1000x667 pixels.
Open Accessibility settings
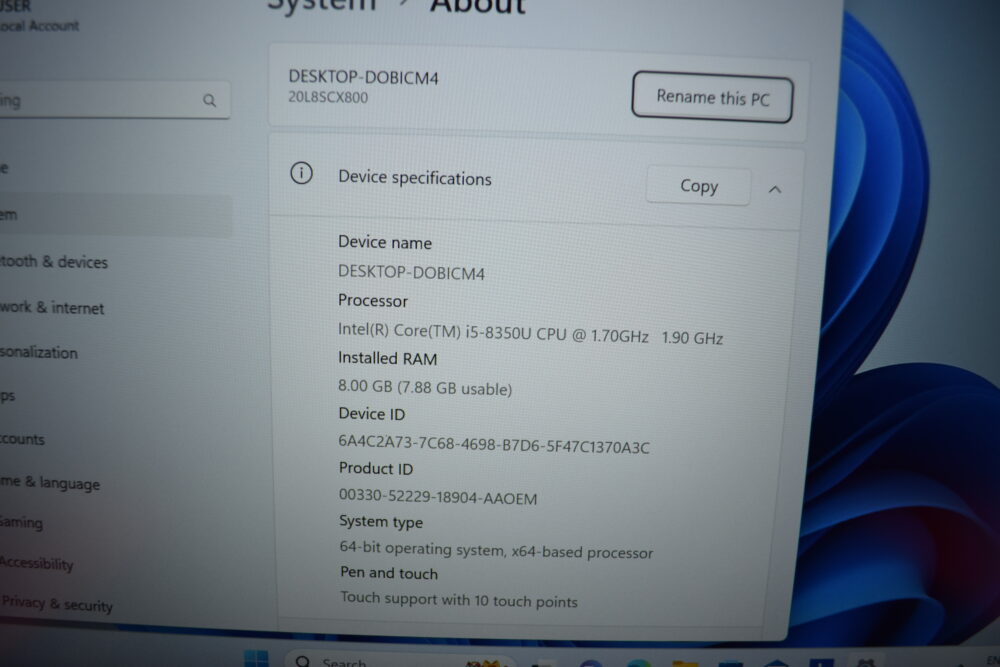[x=37, y=564]
